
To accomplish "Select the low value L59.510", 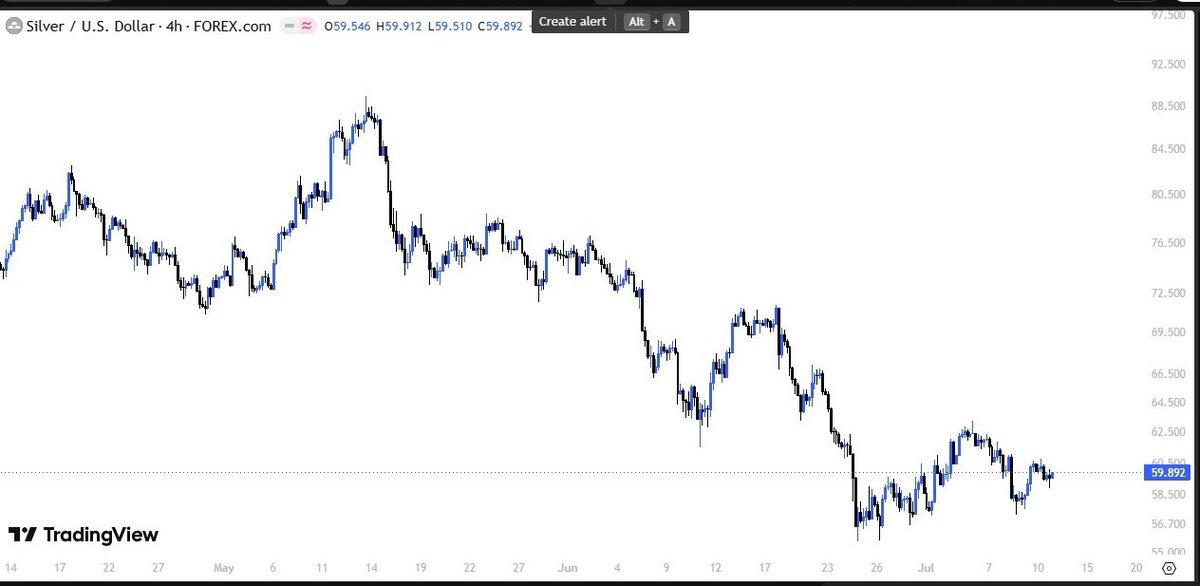I will (452, 26).
